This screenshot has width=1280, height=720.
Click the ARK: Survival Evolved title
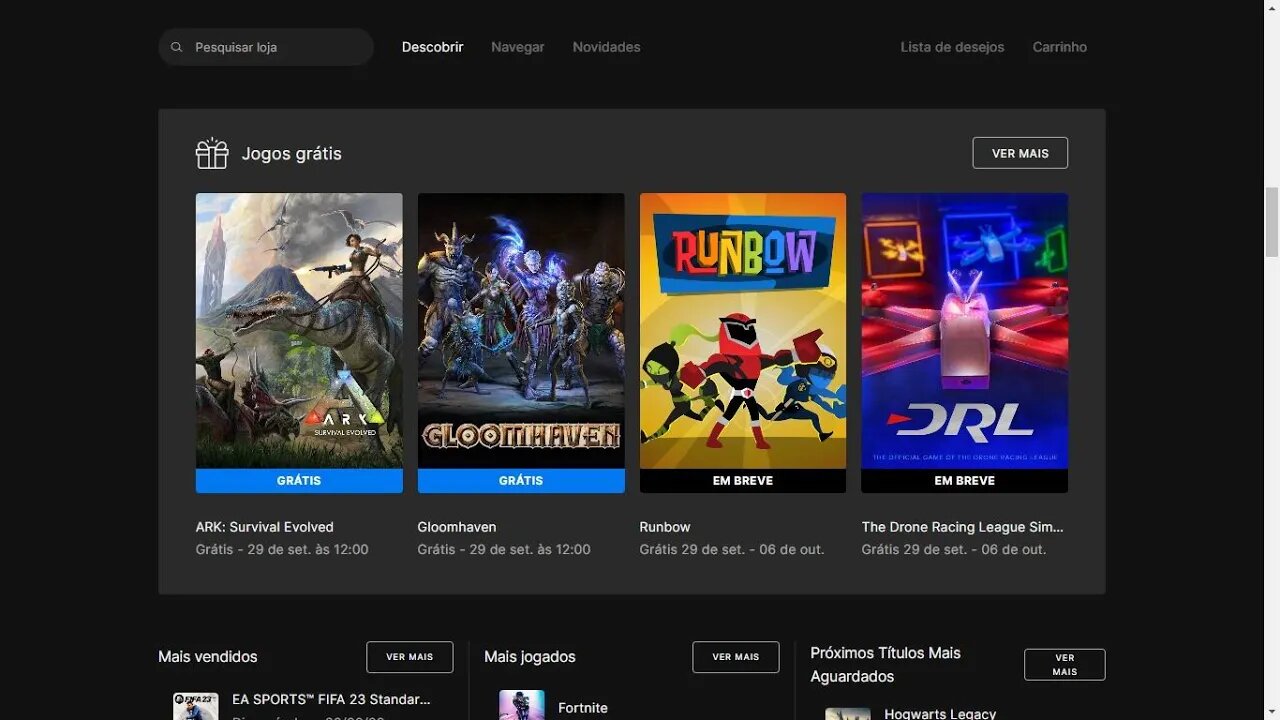tap(265, 527)
